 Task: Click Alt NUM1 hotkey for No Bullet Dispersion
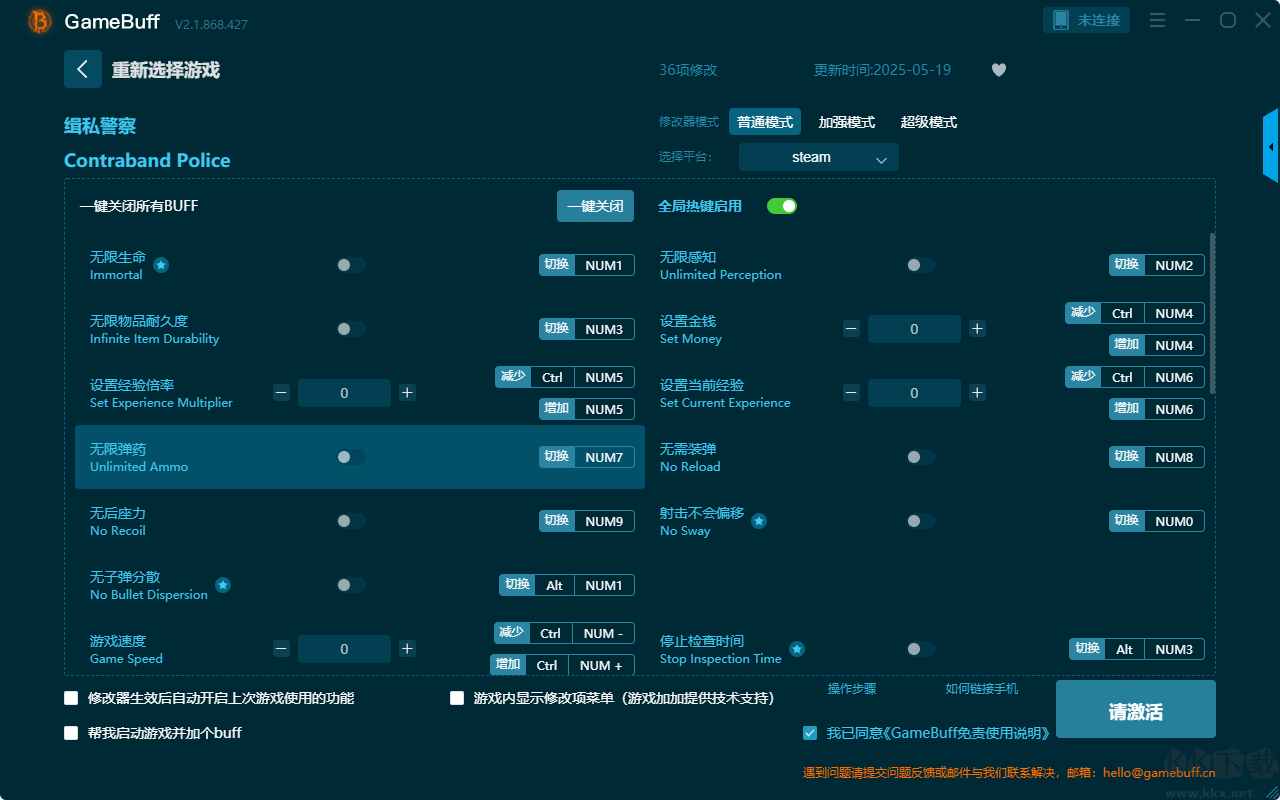[x=567, y=585]
